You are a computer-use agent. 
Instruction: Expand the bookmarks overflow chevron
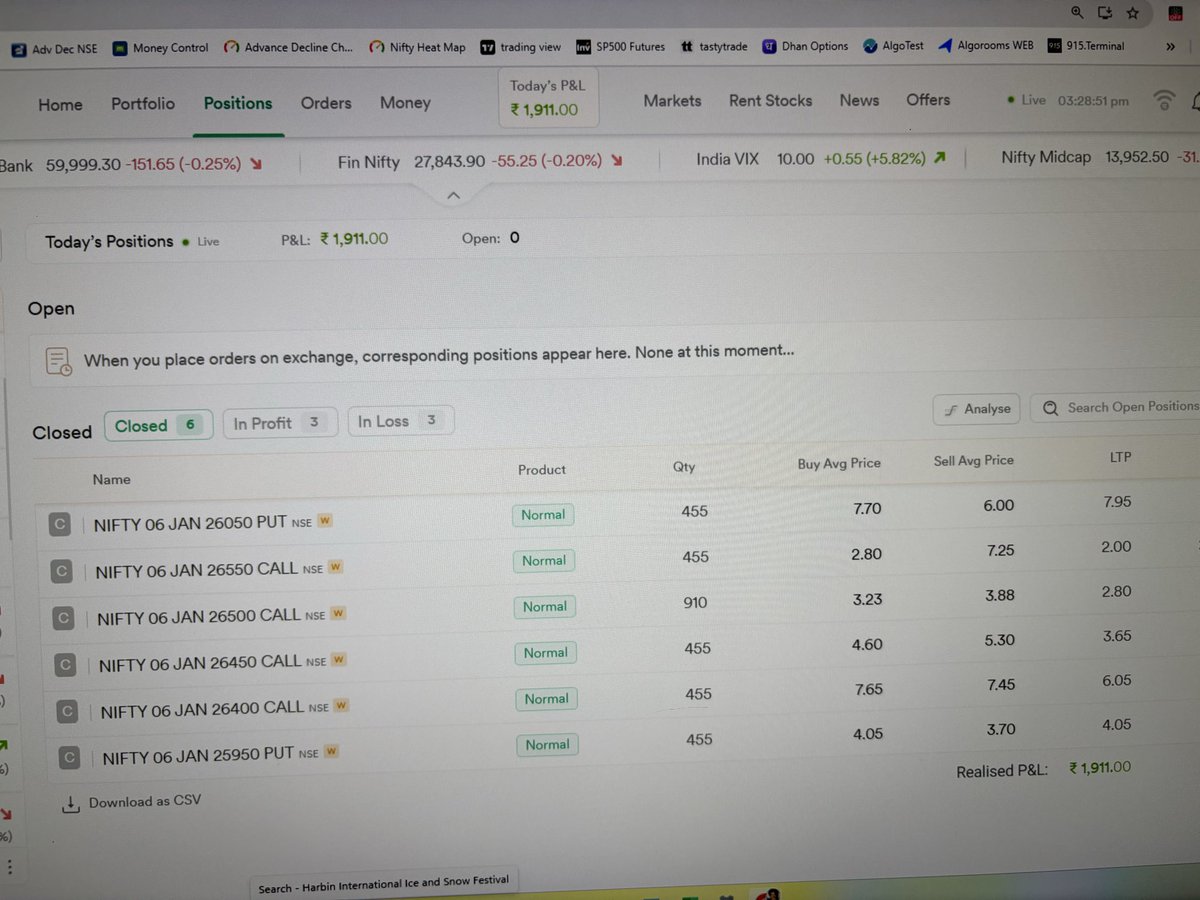click(x=1171, y=46)
